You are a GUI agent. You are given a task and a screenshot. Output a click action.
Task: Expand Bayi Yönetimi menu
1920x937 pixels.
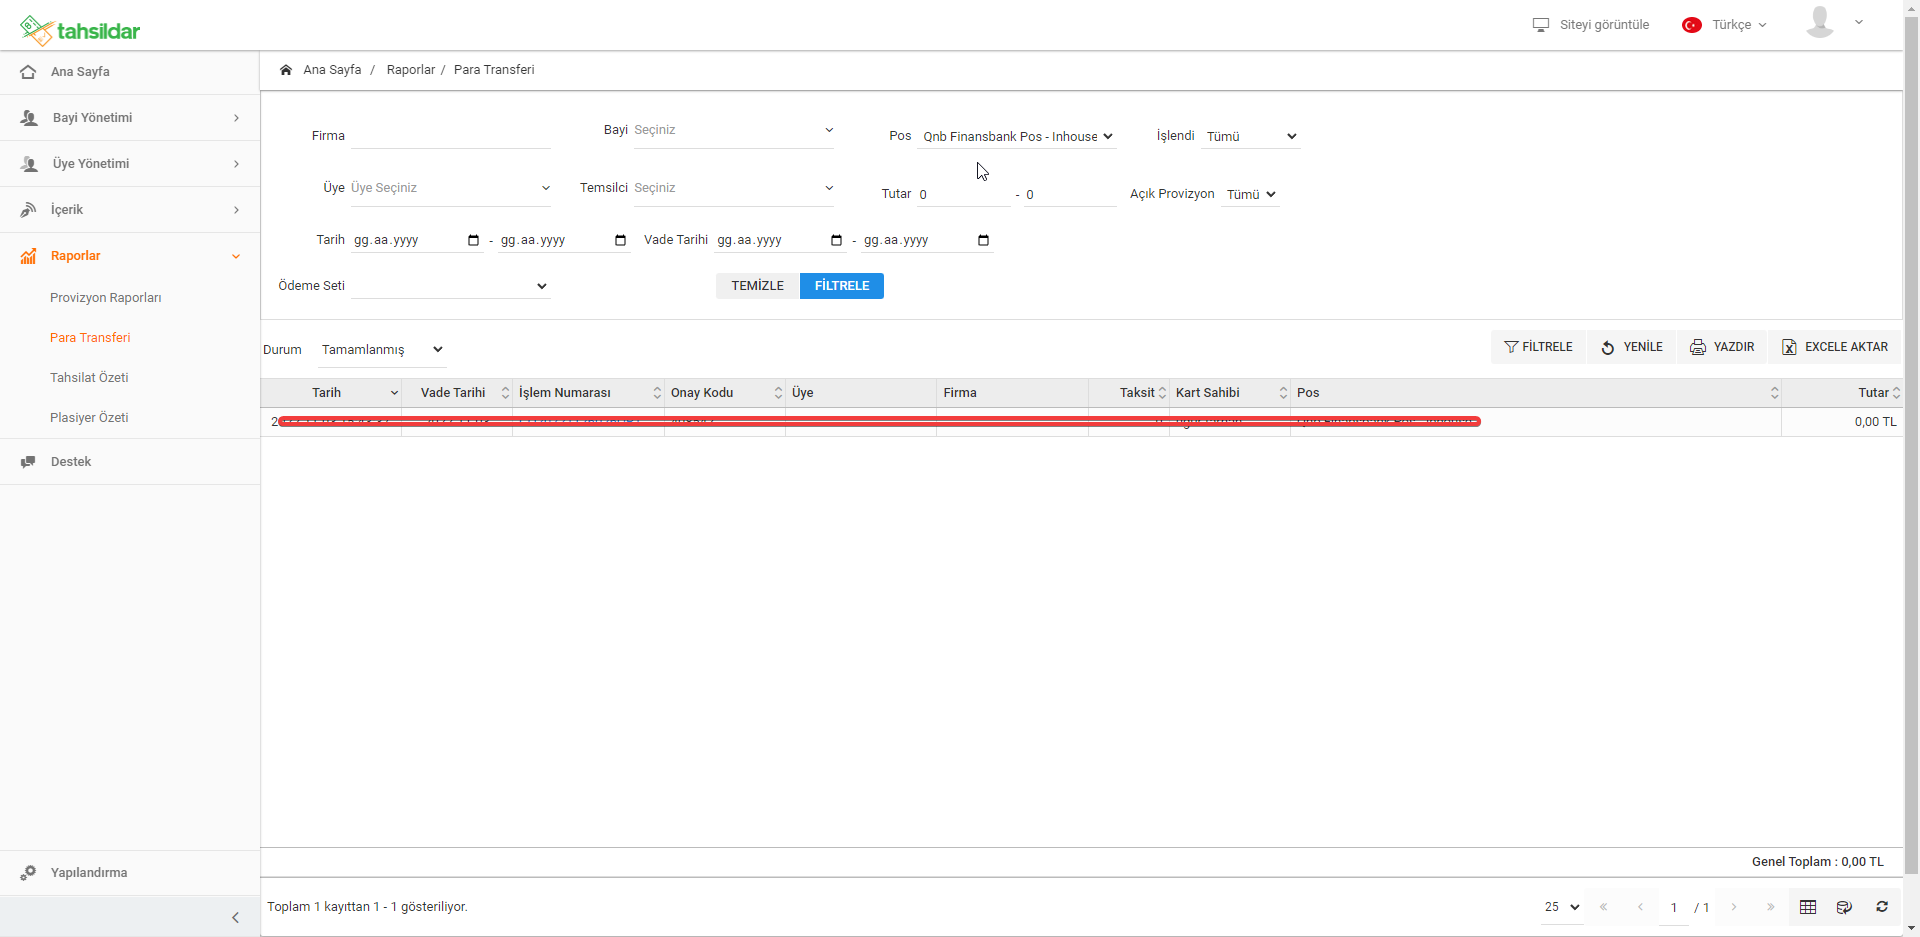tap(130, 118)
